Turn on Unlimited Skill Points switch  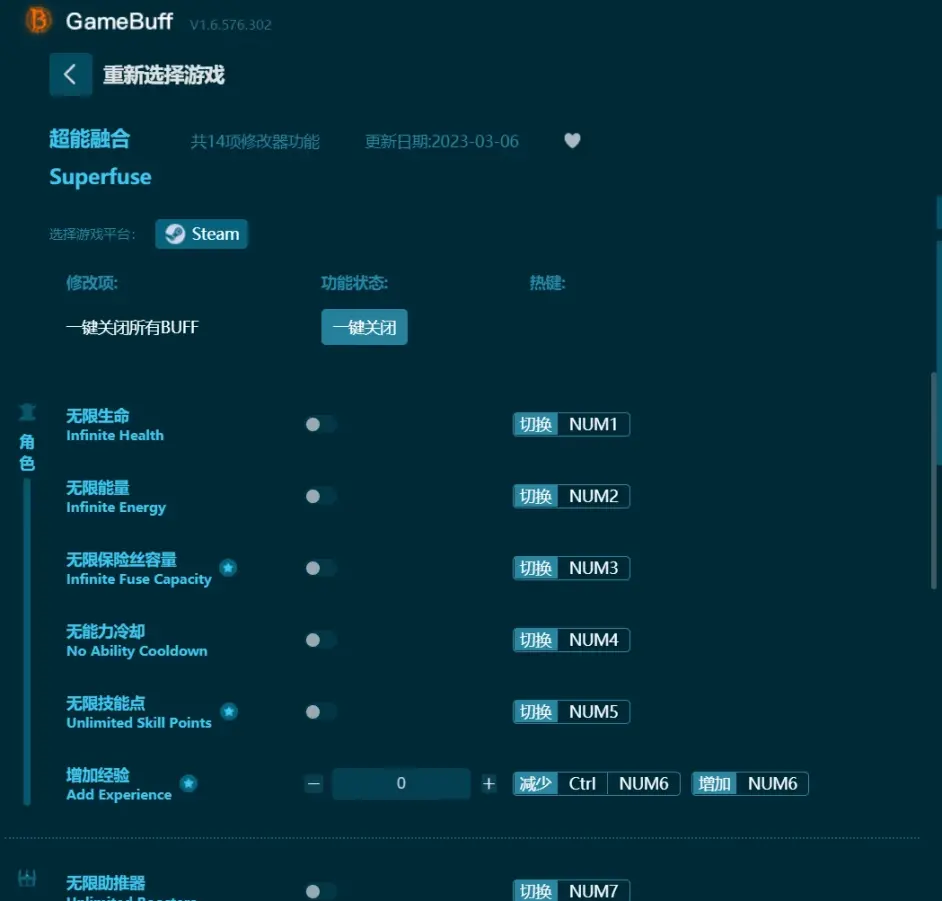pos(320,712)
